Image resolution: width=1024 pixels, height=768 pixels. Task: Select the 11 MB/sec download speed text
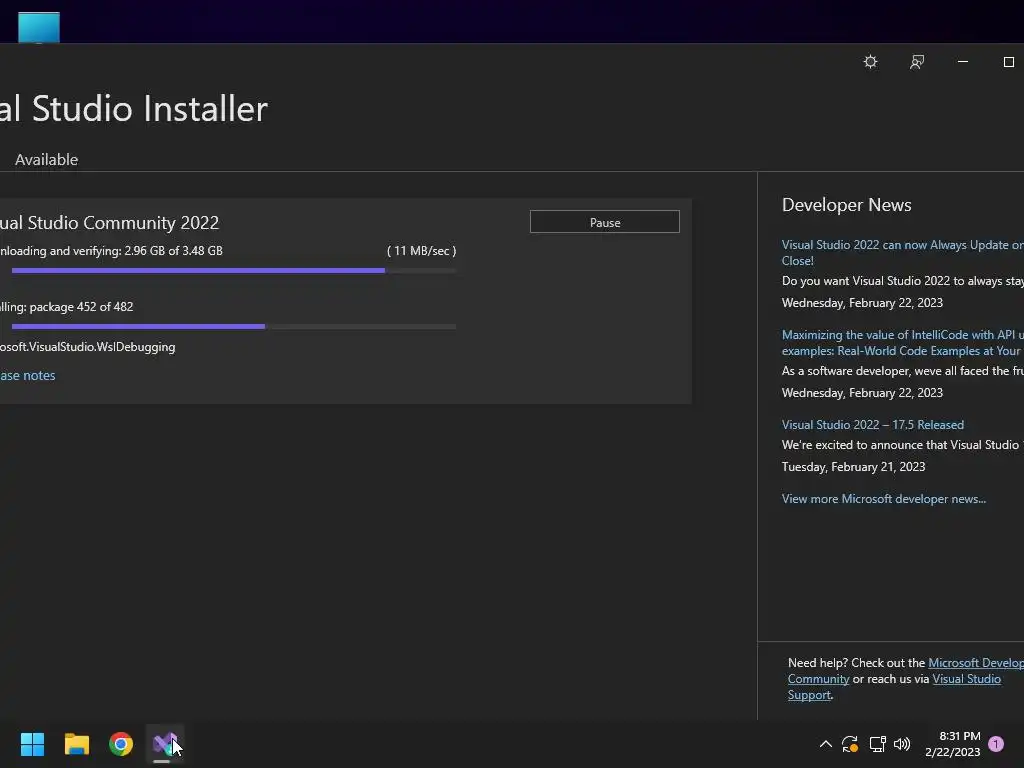click(421, 251)
